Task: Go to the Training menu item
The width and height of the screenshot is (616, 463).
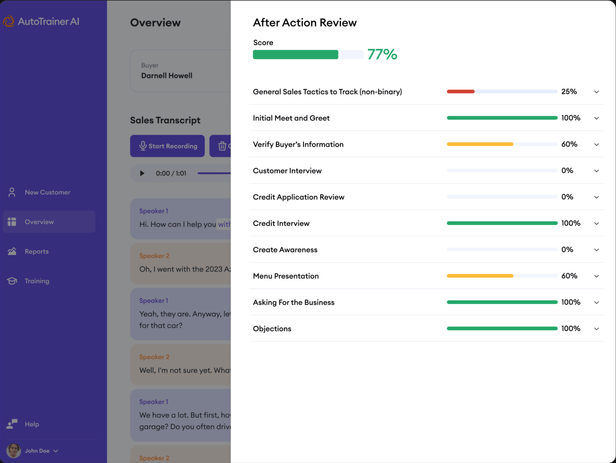Action: pos(37,281)
